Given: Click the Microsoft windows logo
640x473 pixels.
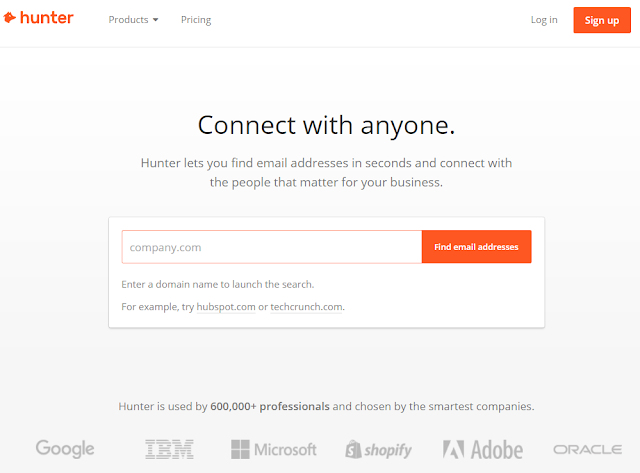Looking at the screenshot, I should tap(242, 449).
